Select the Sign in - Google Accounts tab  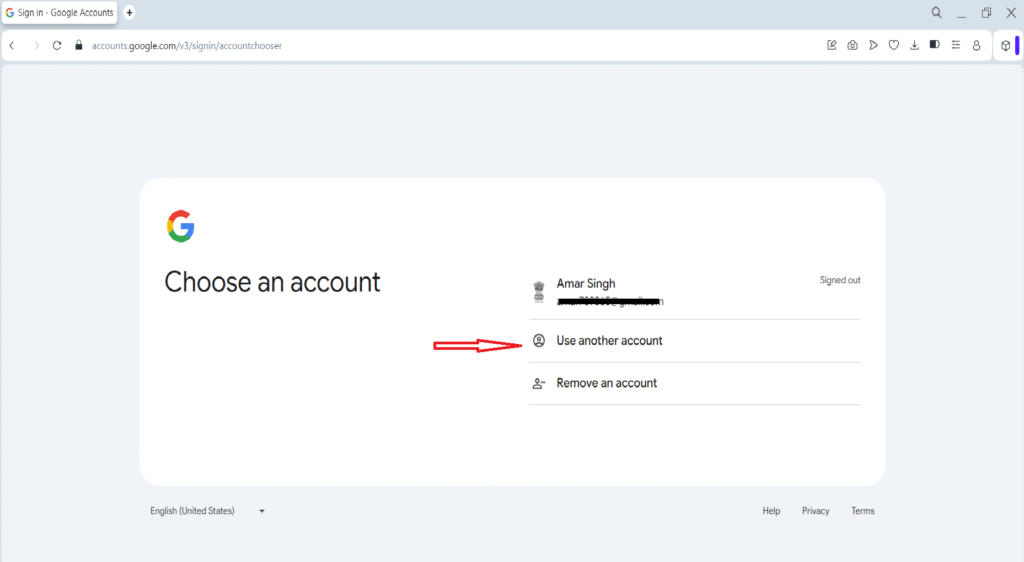click(x=59, y=12)
